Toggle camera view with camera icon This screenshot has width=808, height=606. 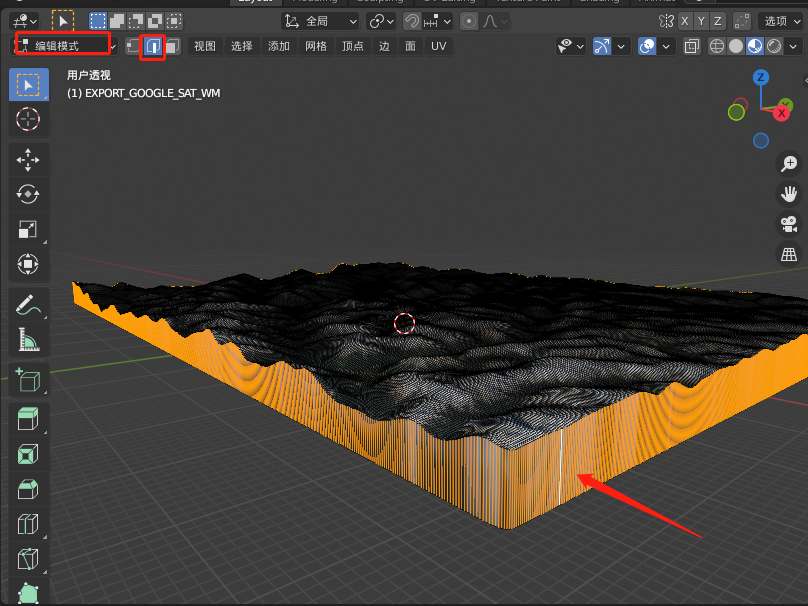[x=789, y=223]
